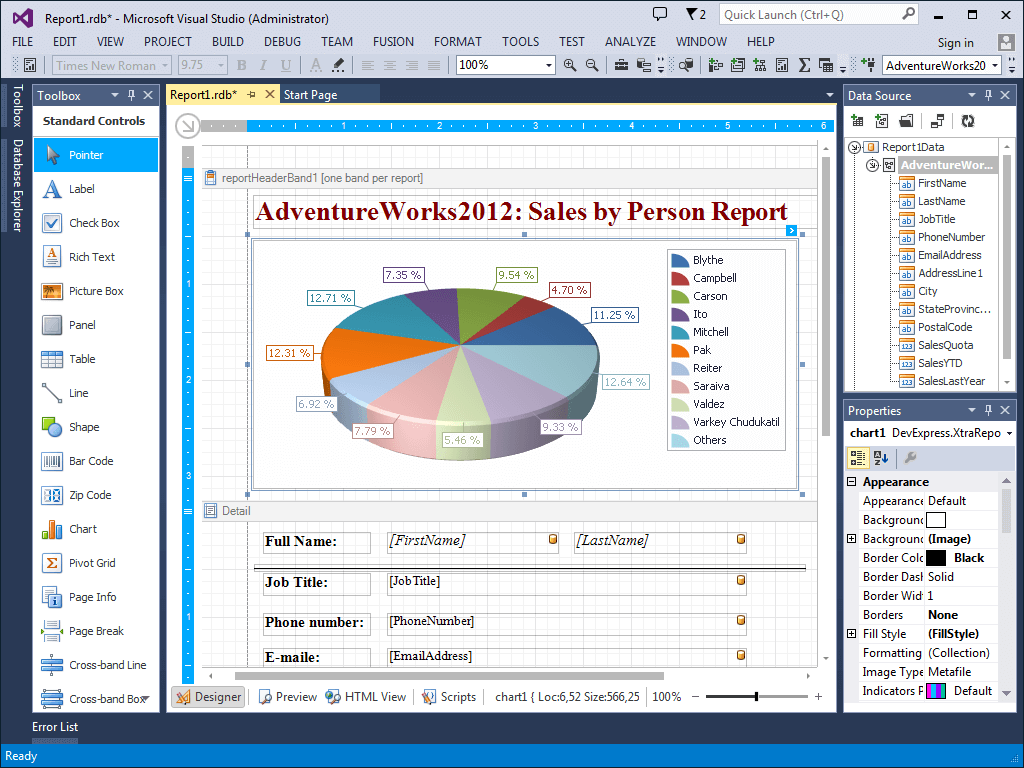
Task: Click the designer zoom slider handle
Action: tap(756, 697)
